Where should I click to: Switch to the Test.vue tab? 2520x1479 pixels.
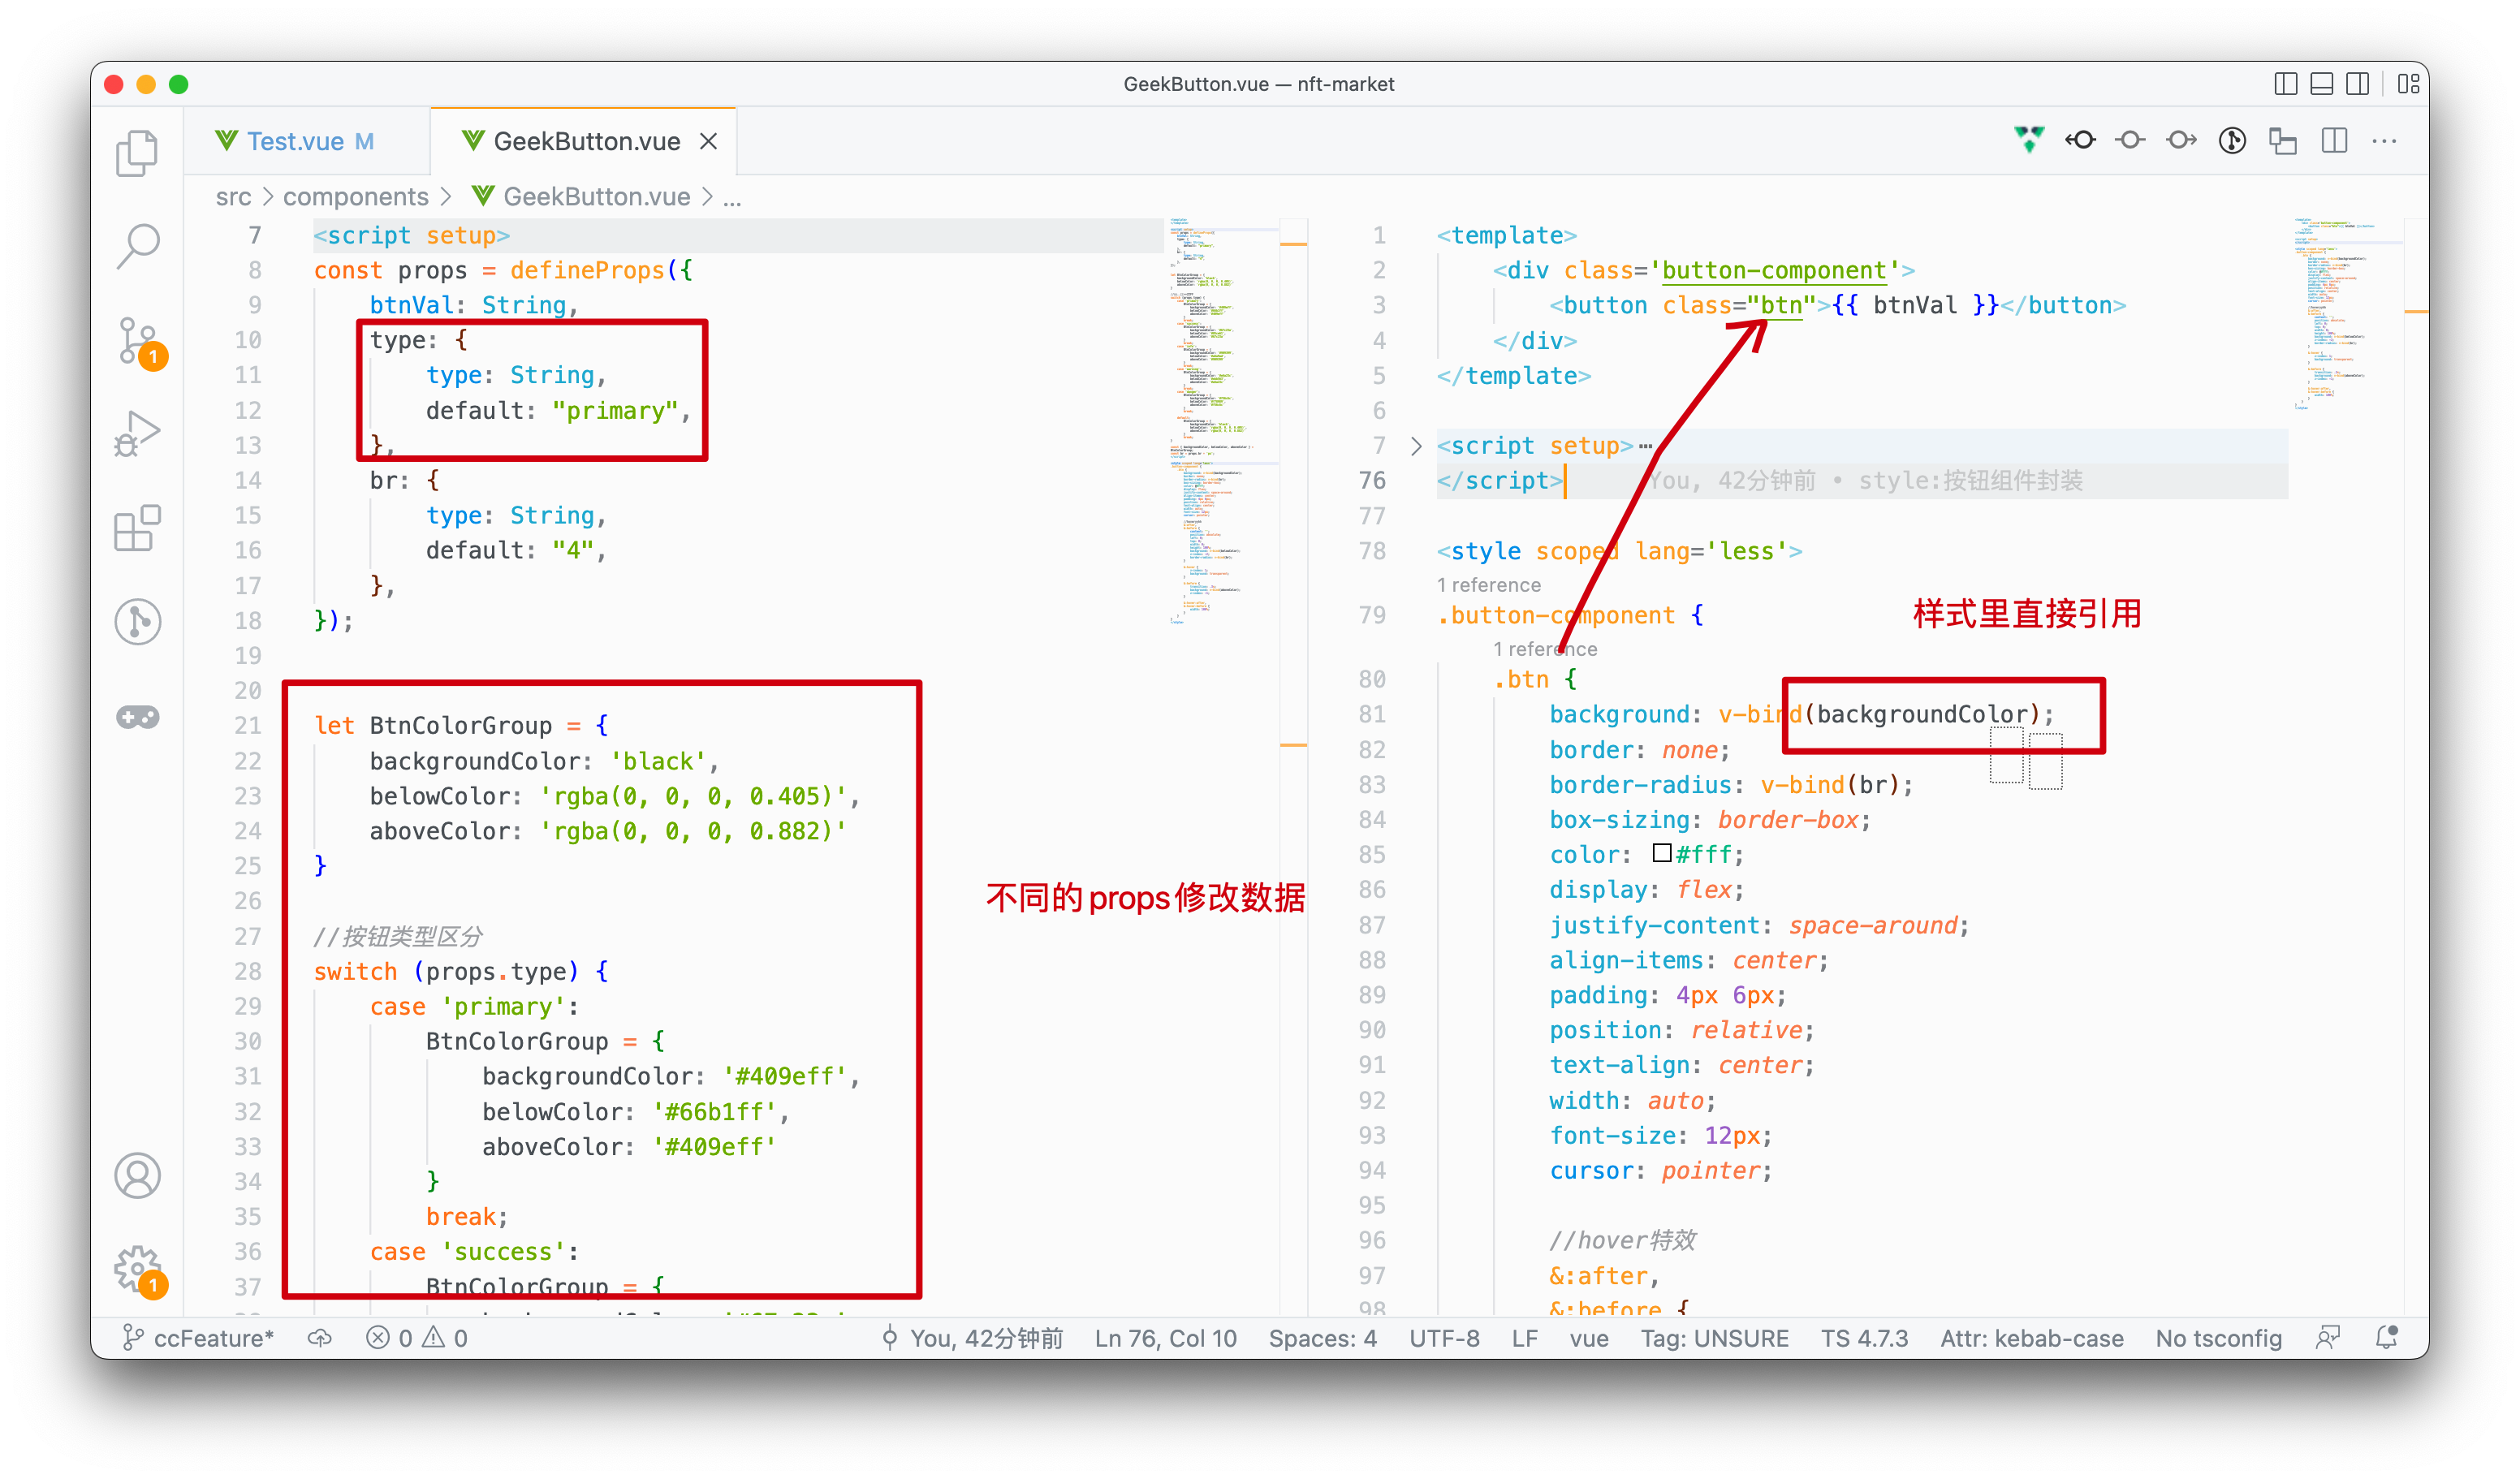coord(295,141)
